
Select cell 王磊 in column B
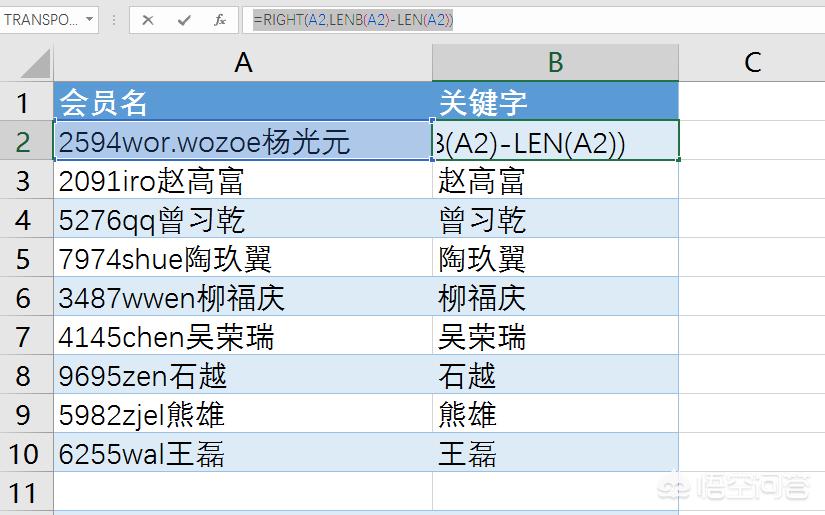click(556, 452)
